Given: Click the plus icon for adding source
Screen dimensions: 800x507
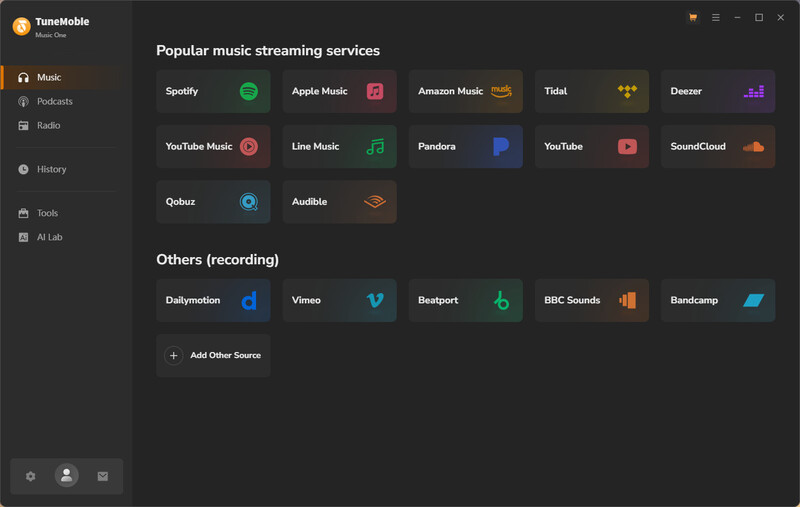Looking at the screenshot, I should (173, 355).
